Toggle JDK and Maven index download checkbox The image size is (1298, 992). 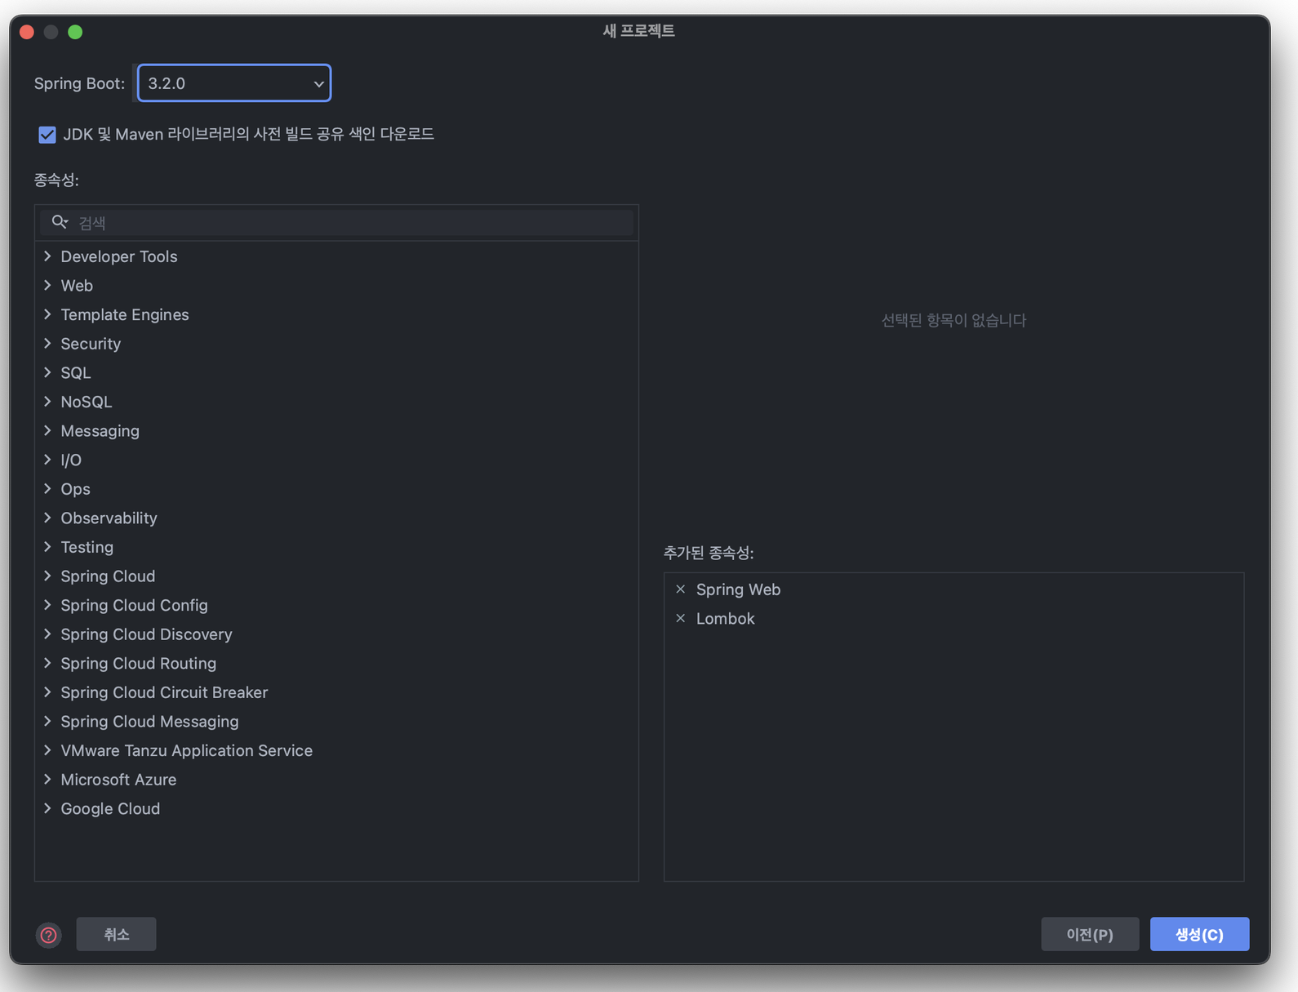tap(47, 134)
